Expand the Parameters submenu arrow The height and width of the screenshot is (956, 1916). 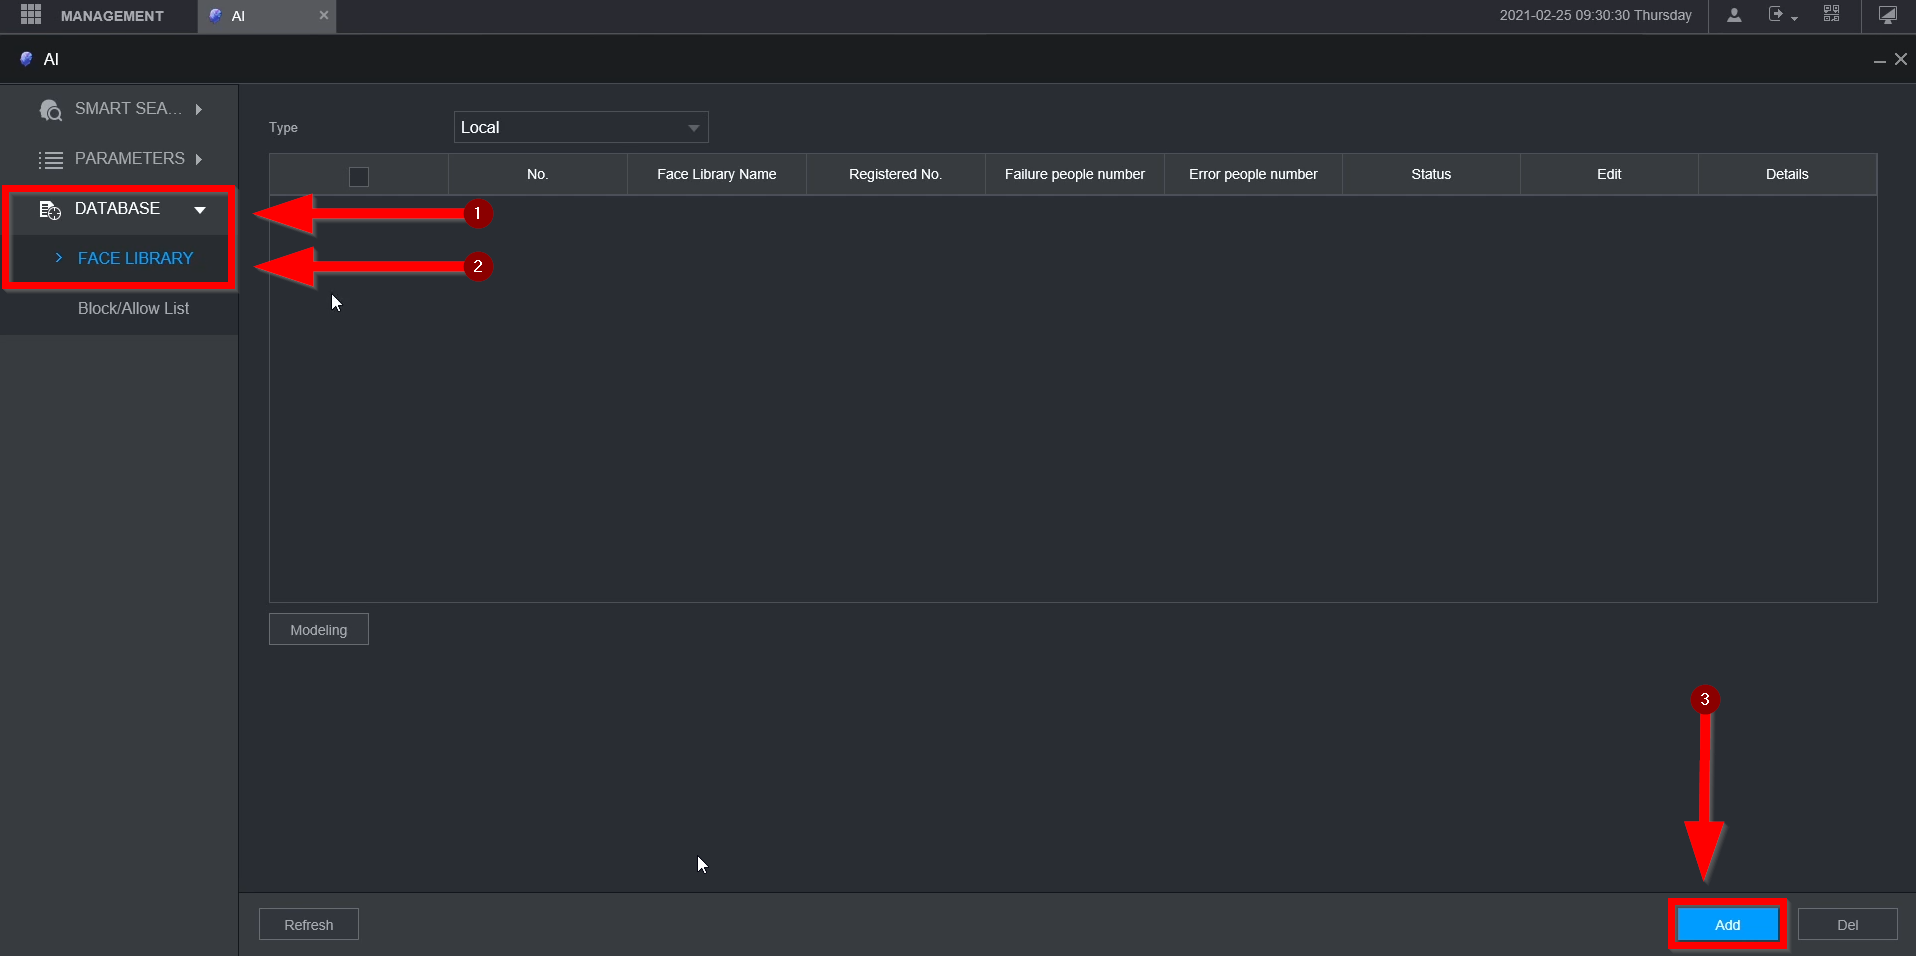tap(199, 159)
